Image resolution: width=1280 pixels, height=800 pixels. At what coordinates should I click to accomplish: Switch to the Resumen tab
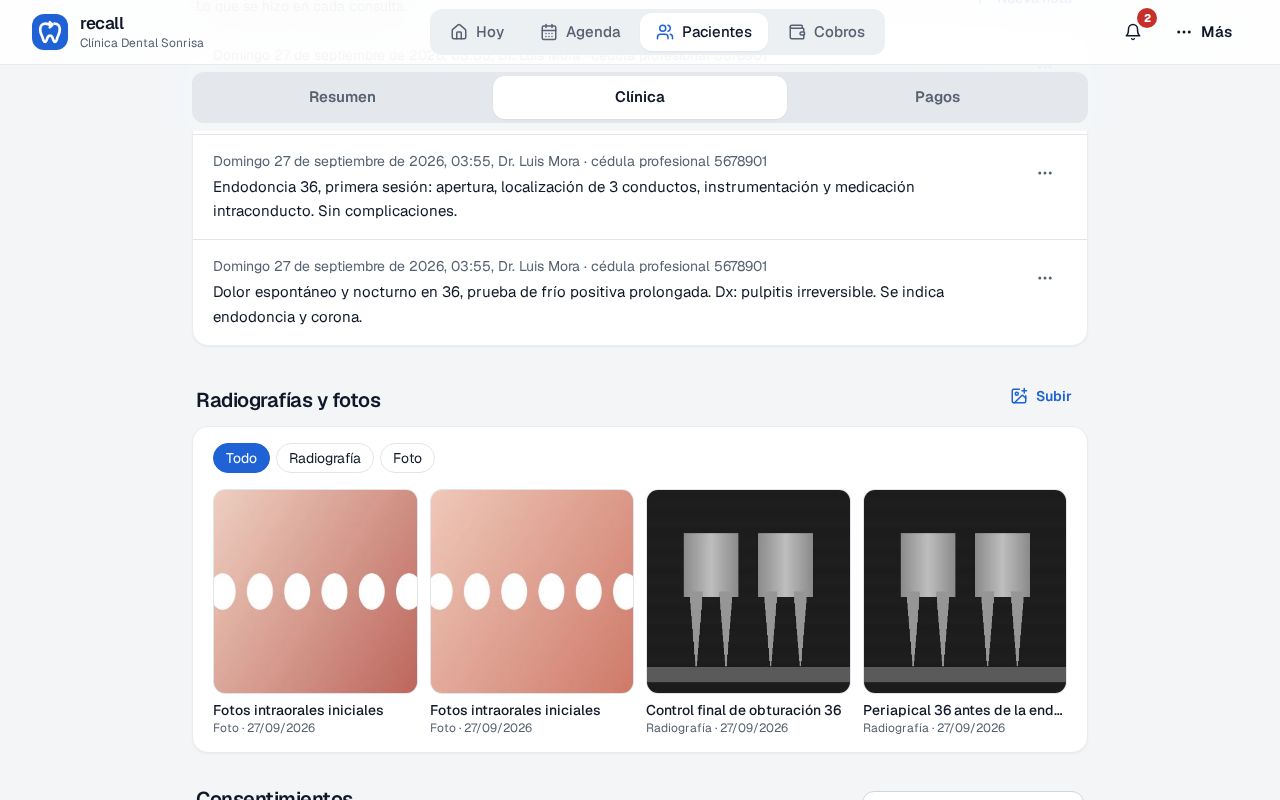pos(342,97)
